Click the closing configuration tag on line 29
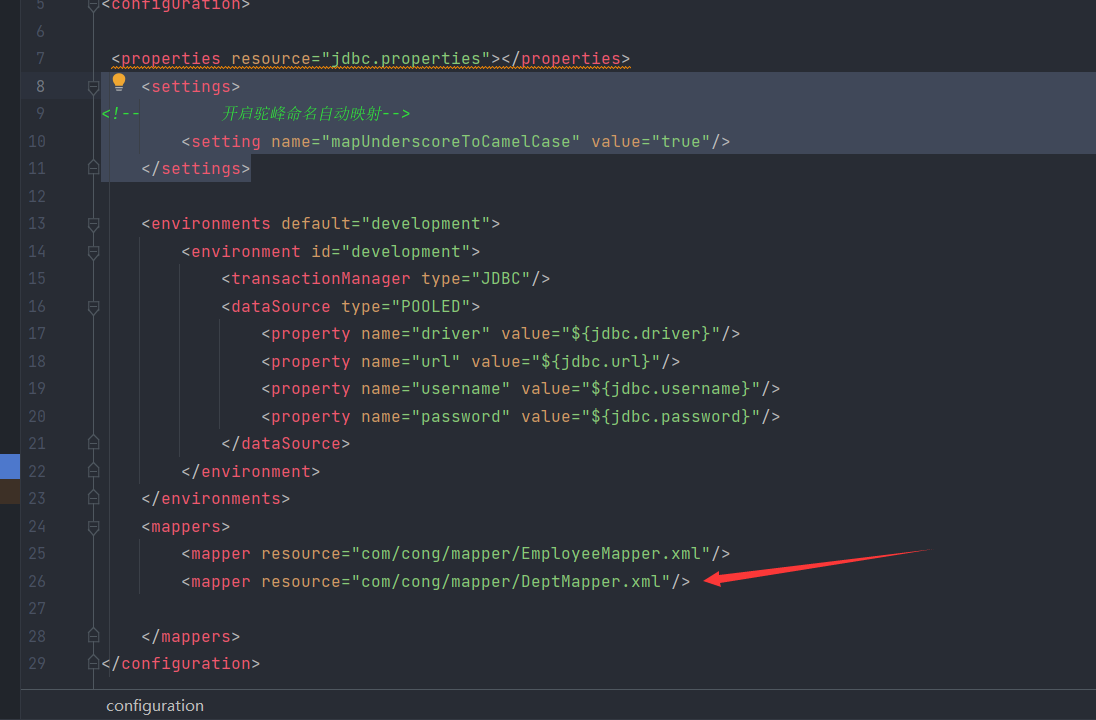The image size is (1096, 720). point(181,664)
